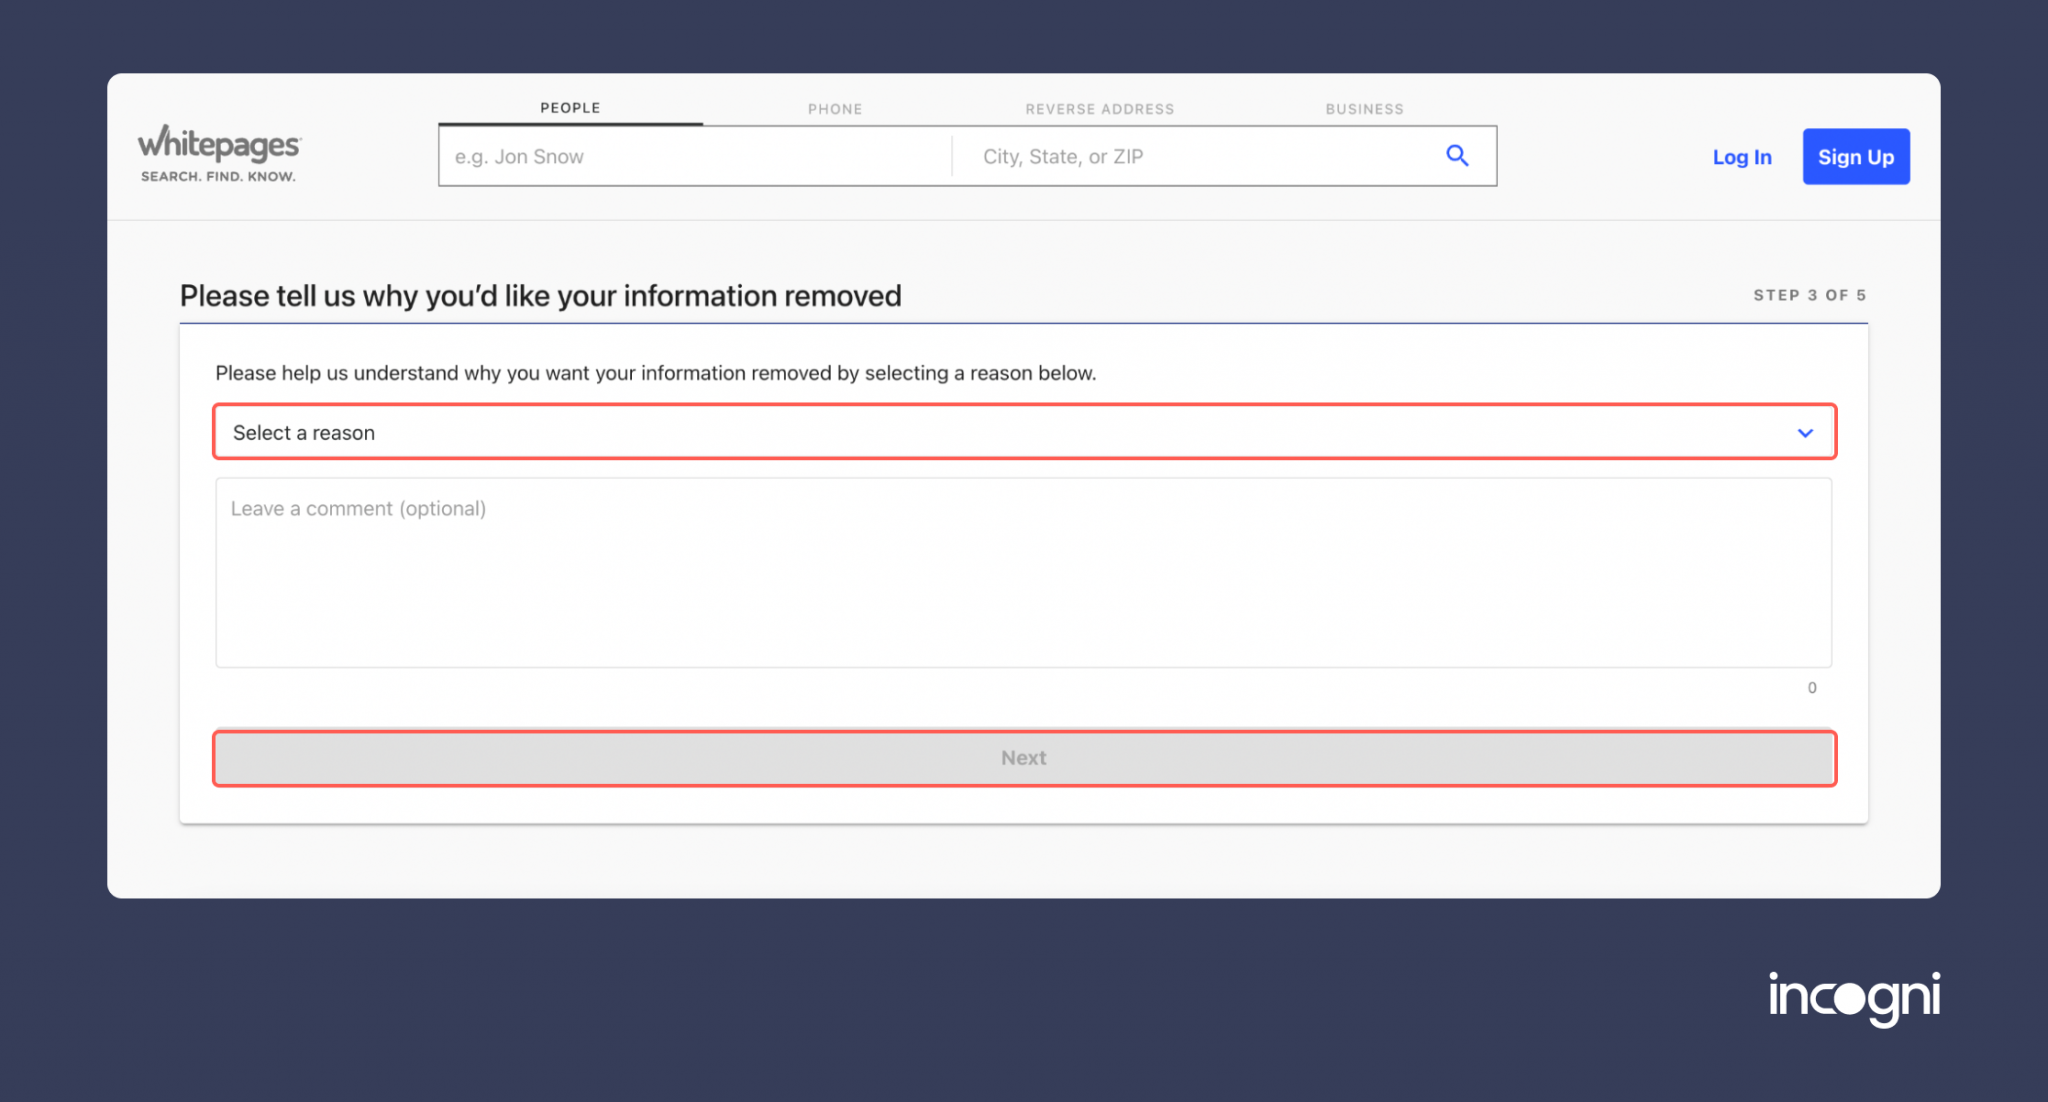Select the REVERSE ADDRESS tab

tap(1099, 108)
